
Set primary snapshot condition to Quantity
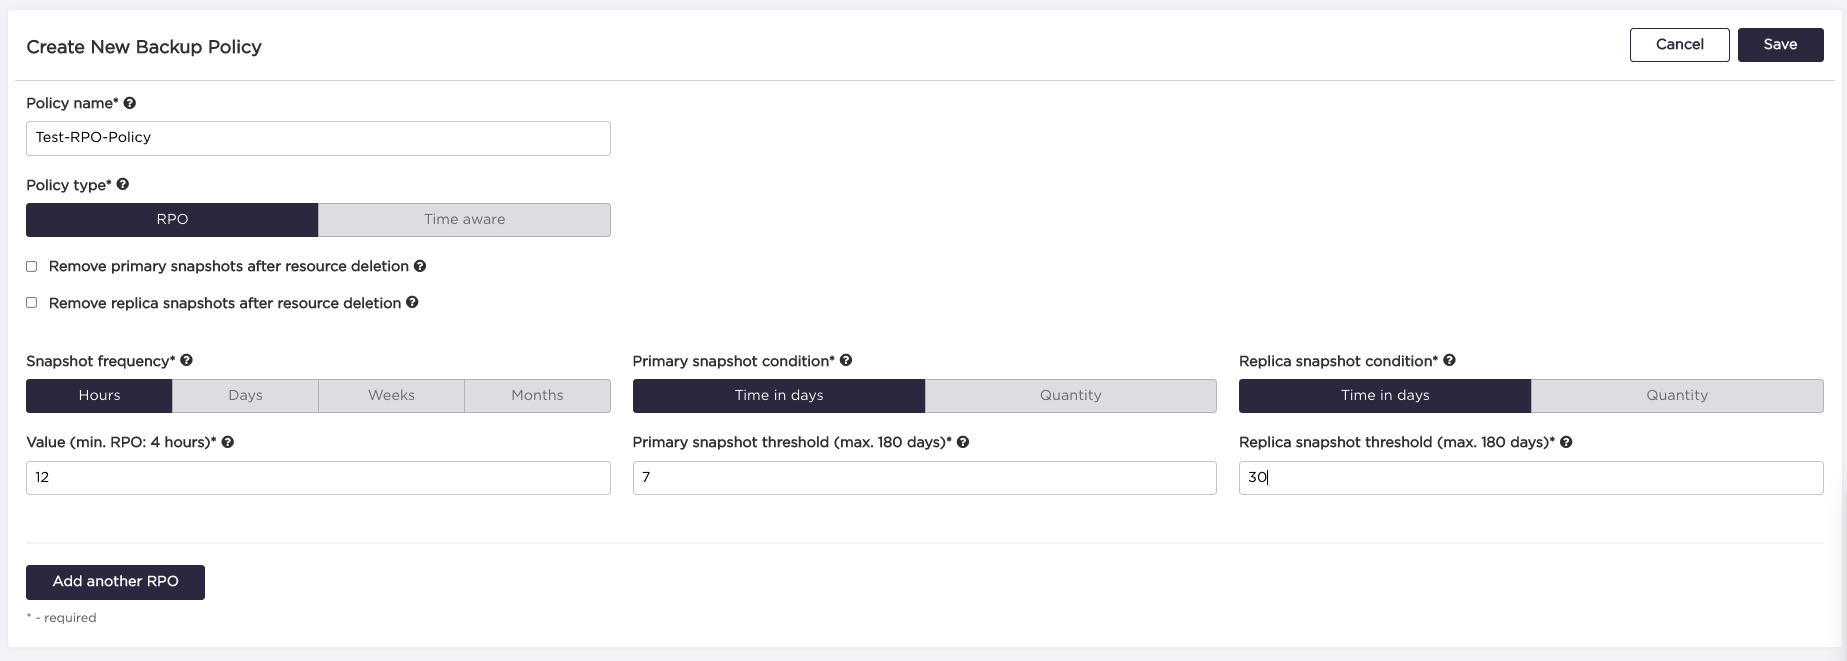point(1070,396)
